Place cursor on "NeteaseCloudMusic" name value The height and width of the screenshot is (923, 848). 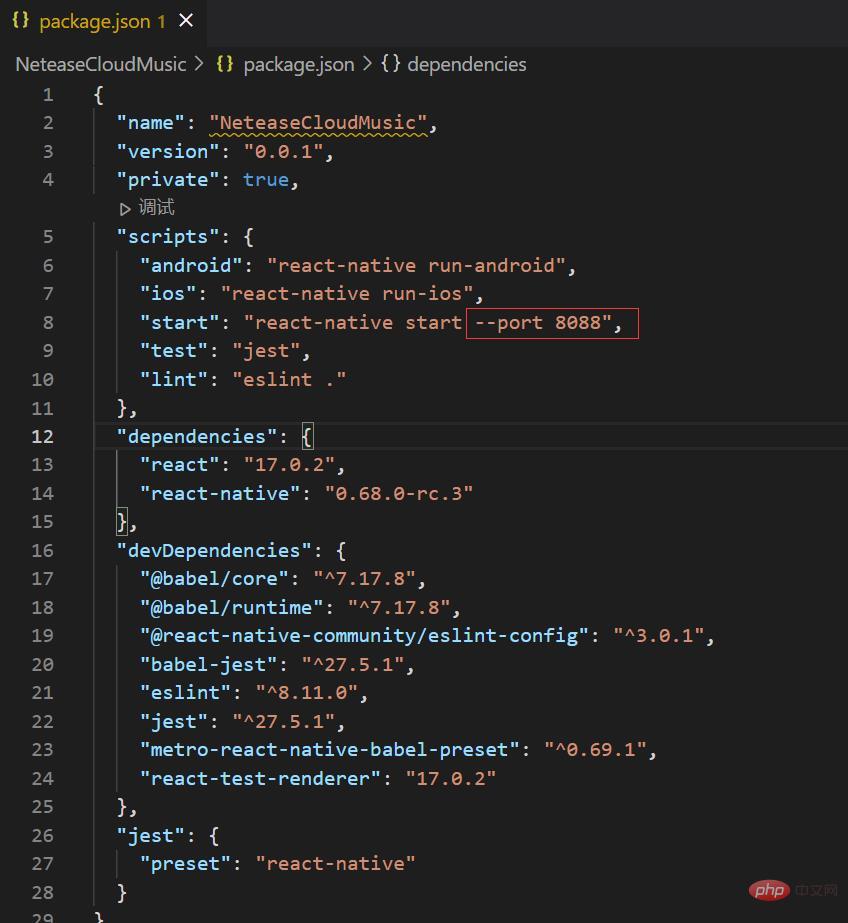pyautogui.click(x=318, y=123)
